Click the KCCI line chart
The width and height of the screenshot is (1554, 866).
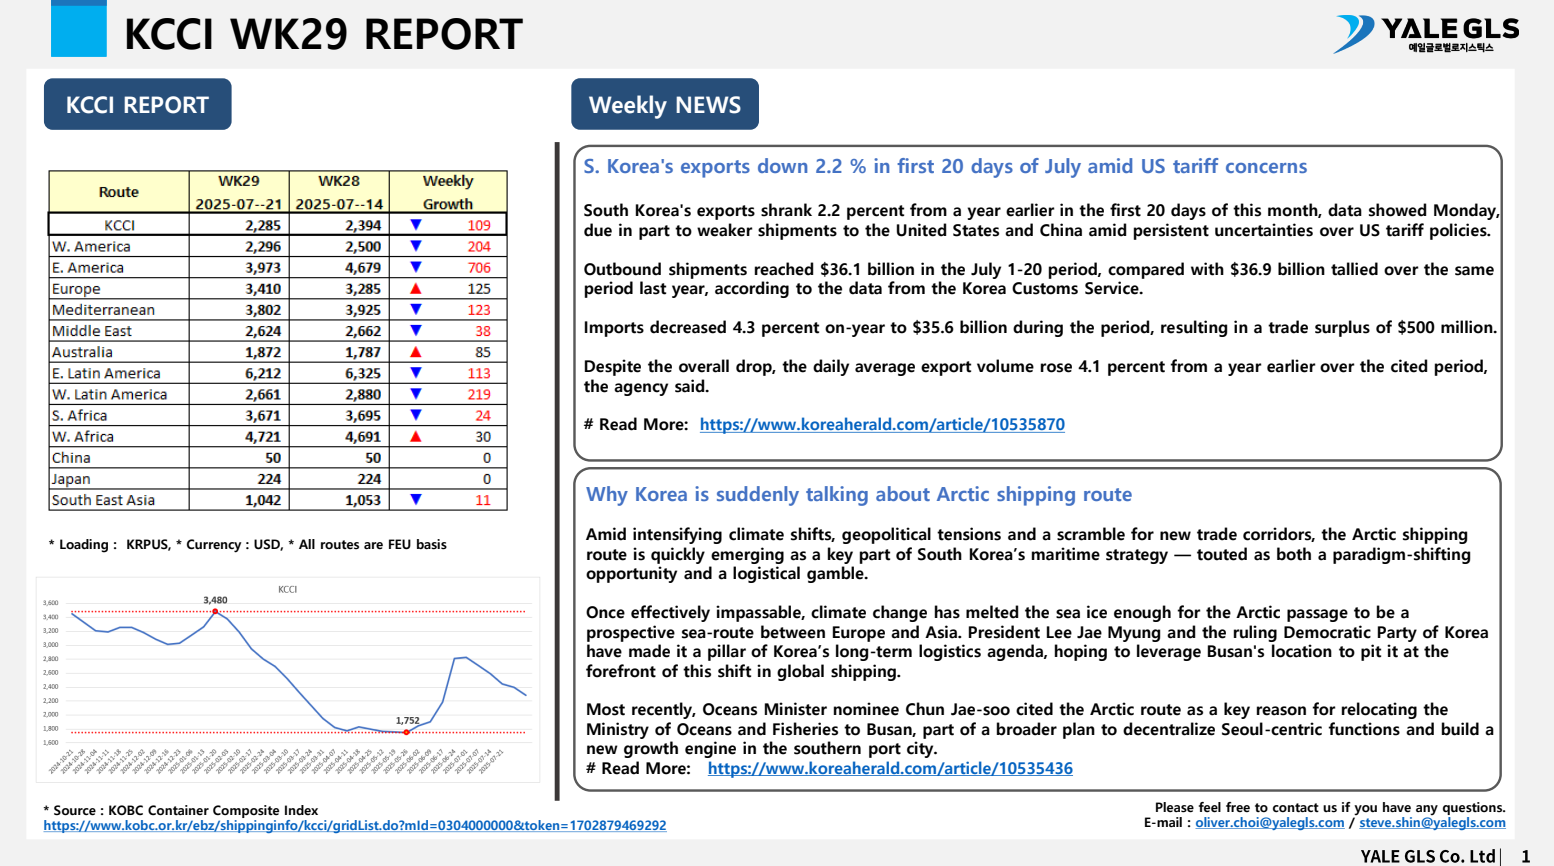point(288,680)
